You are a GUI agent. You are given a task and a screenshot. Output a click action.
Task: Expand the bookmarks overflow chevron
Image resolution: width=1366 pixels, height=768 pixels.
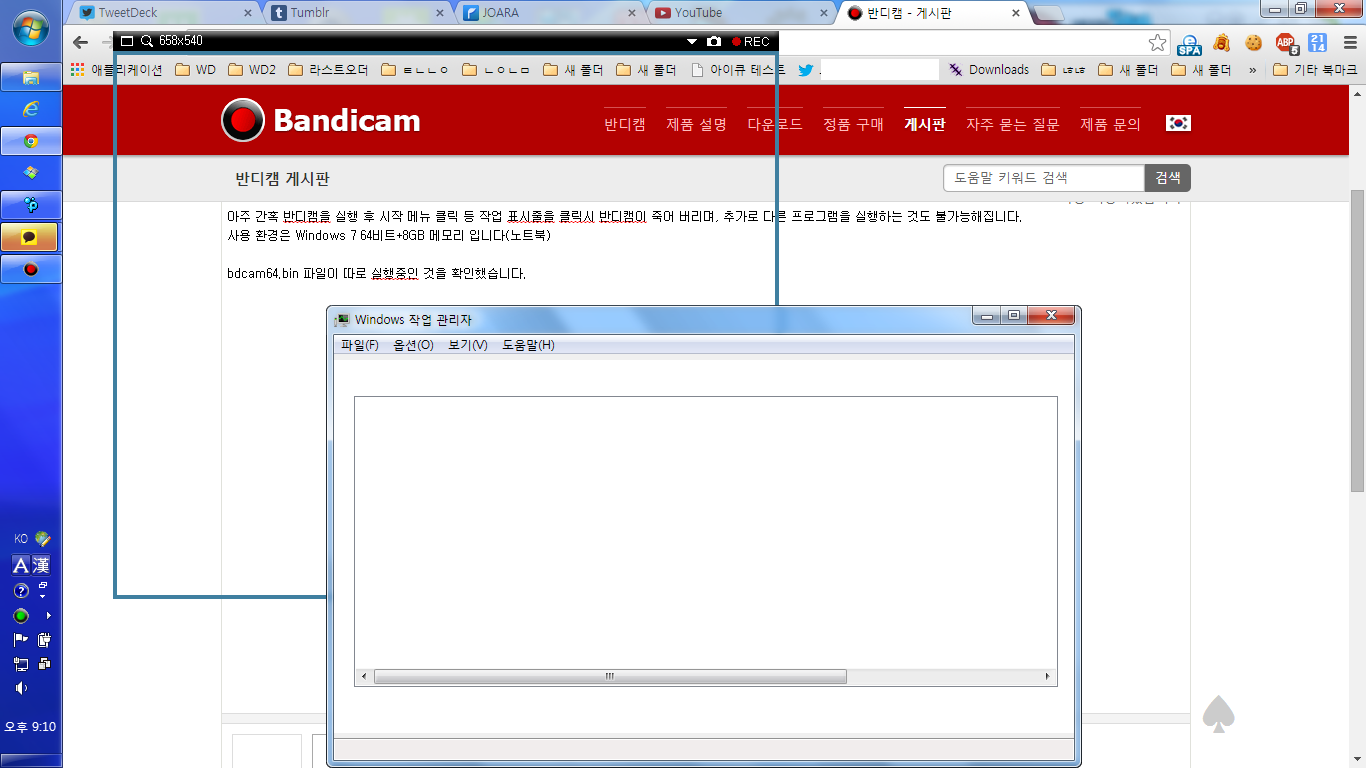click(x=1252, y=70)
